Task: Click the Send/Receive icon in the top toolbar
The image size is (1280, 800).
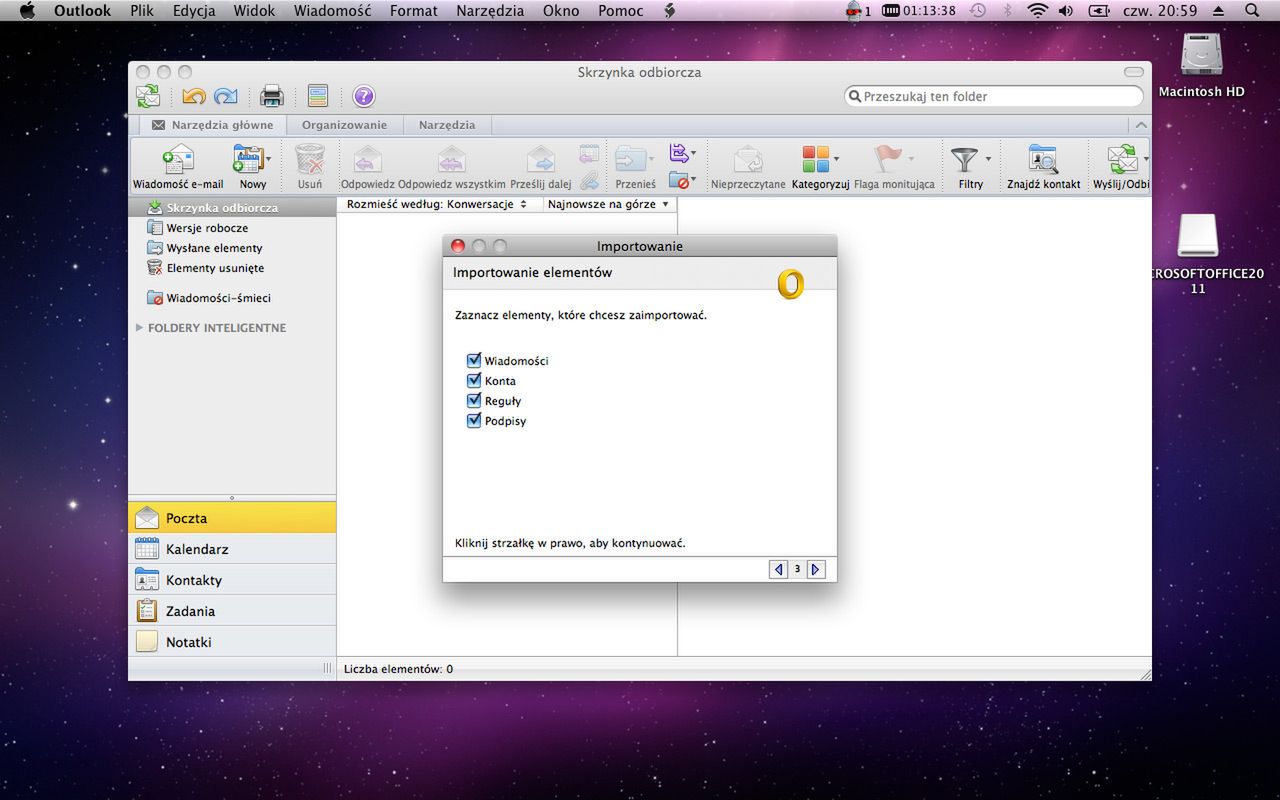Action: [x=148, y=96]
